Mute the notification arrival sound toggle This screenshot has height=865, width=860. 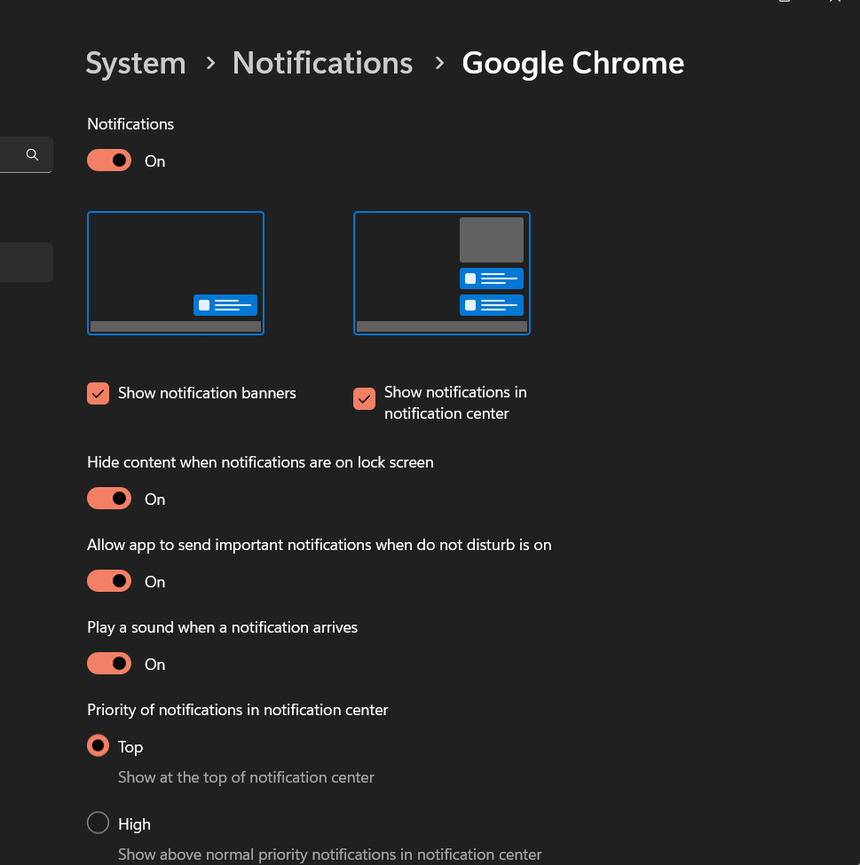click(x=109, y=664)
